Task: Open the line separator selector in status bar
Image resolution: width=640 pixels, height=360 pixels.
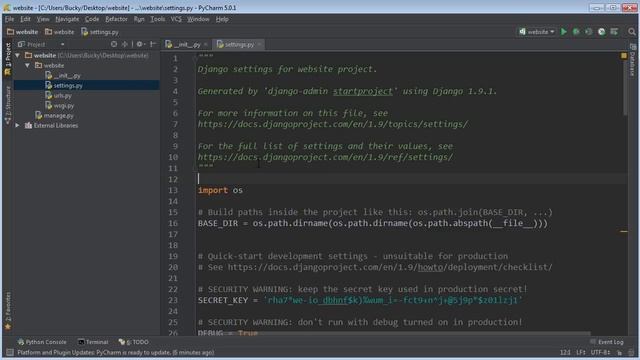Action: (581, 352)
